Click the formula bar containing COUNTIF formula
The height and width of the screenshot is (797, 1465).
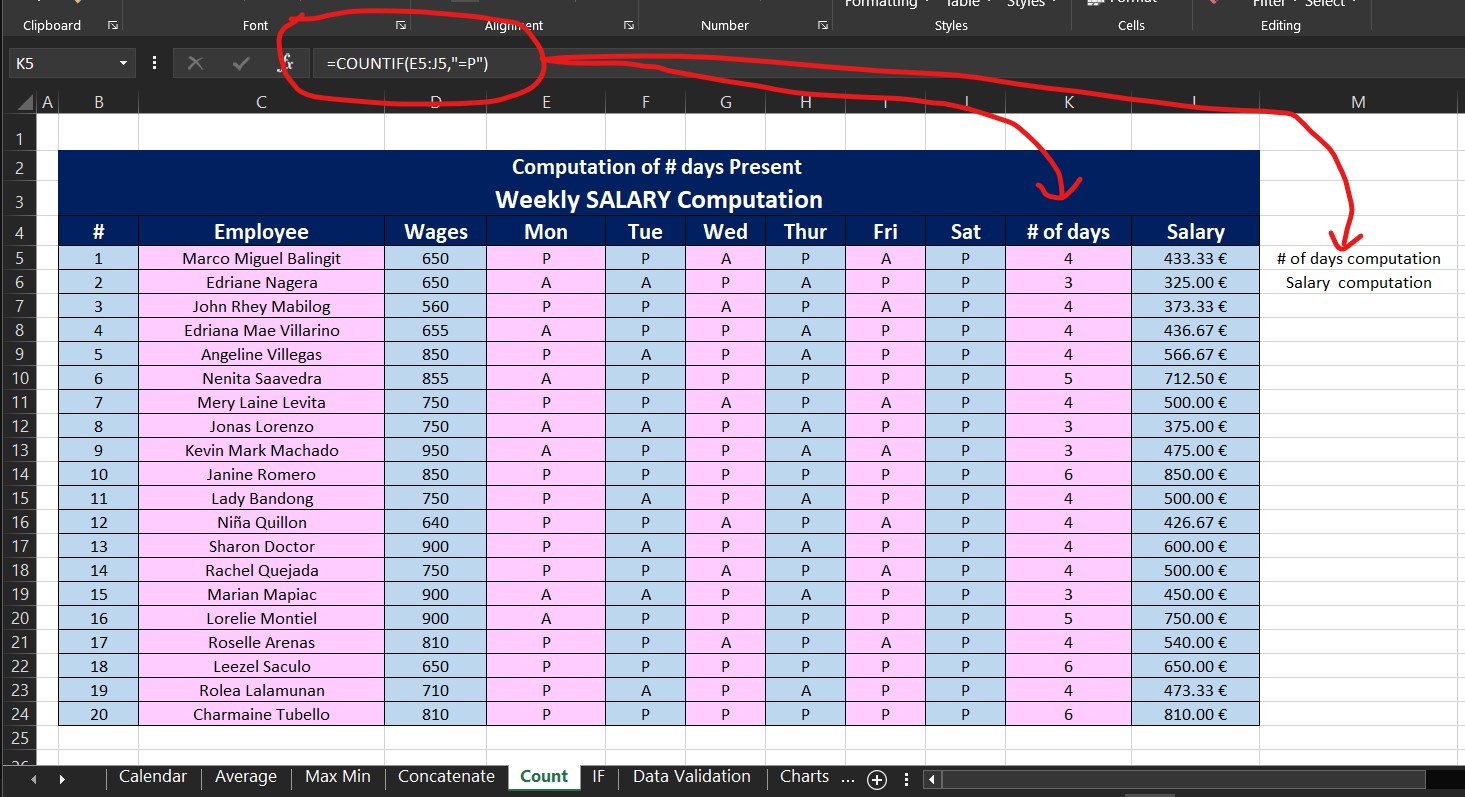(888, 63)
